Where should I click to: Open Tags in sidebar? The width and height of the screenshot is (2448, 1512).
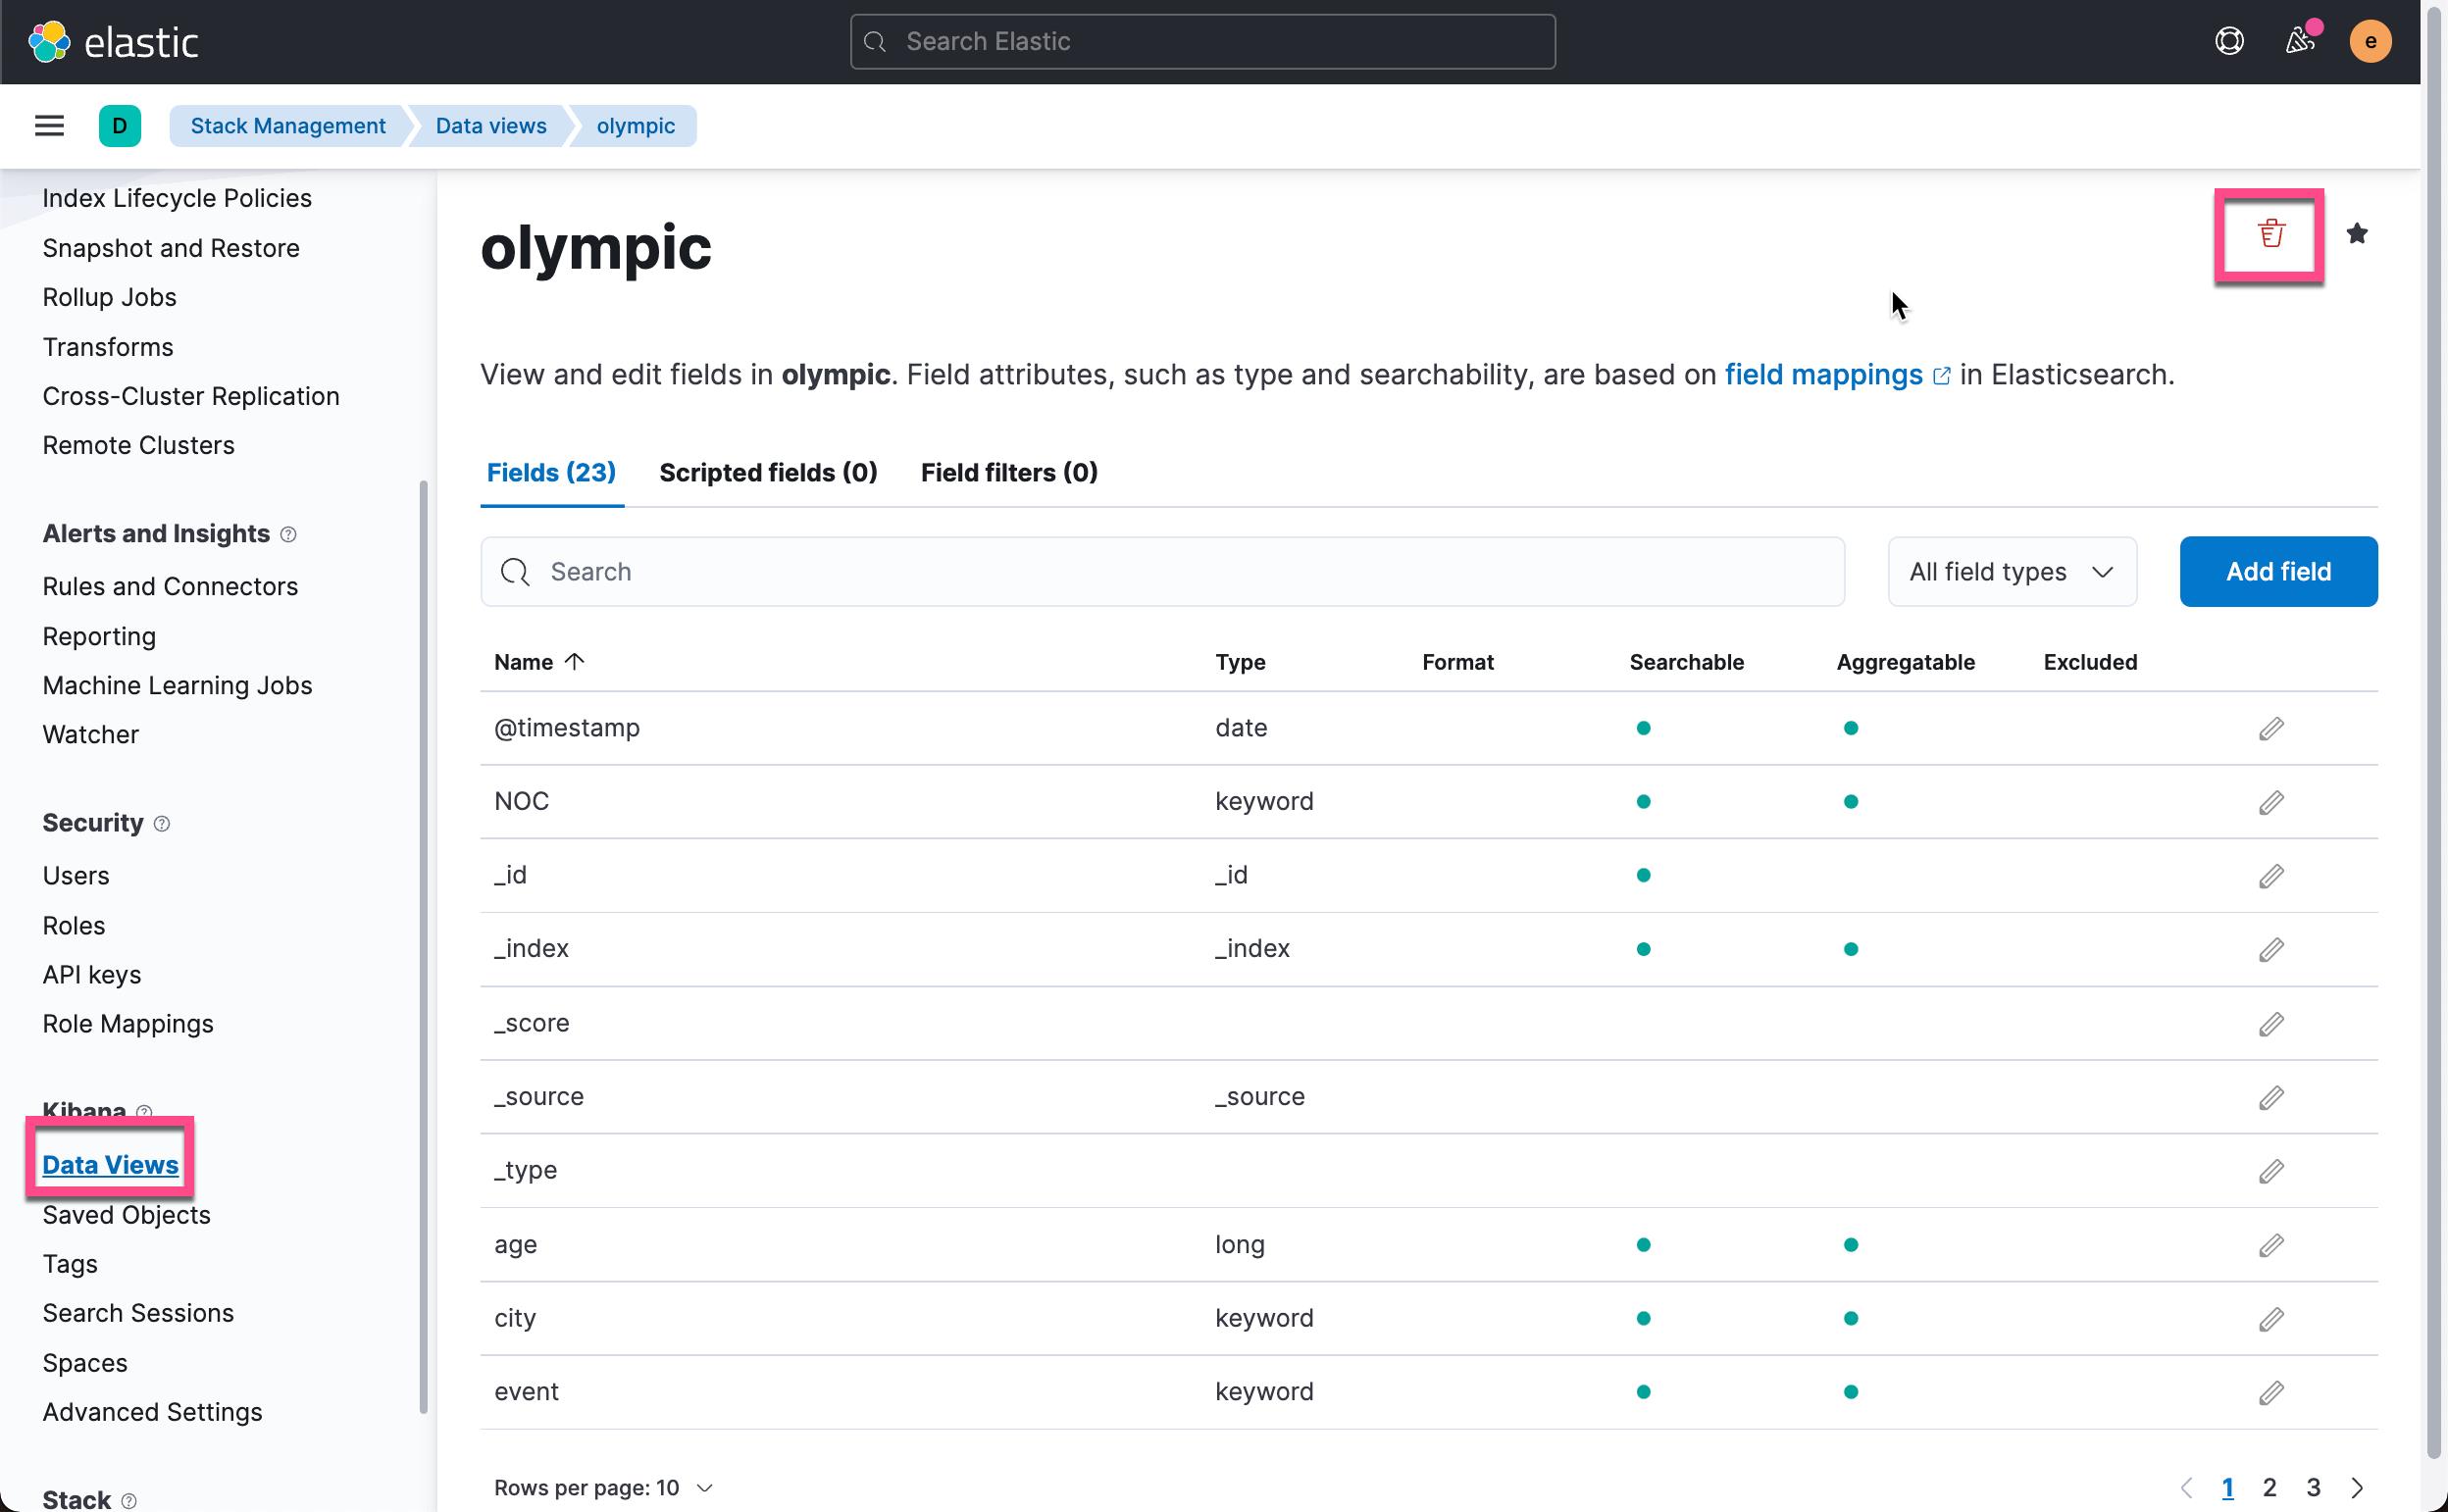coord(70,1263)
